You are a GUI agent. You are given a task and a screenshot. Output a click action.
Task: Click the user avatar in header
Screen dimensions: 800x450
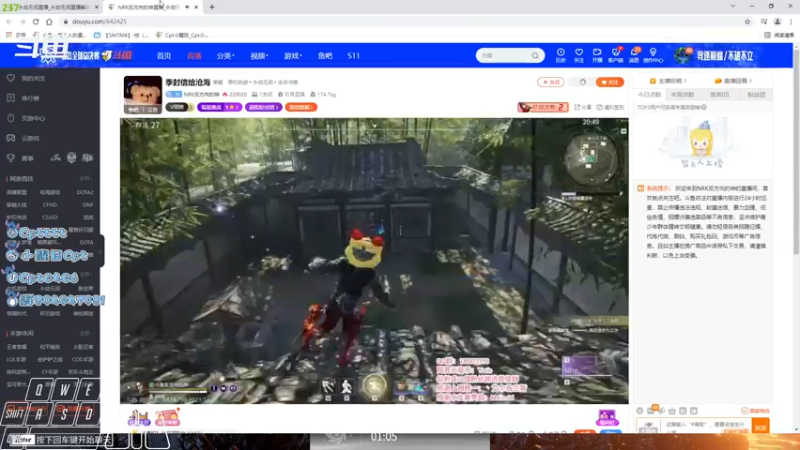683,55
